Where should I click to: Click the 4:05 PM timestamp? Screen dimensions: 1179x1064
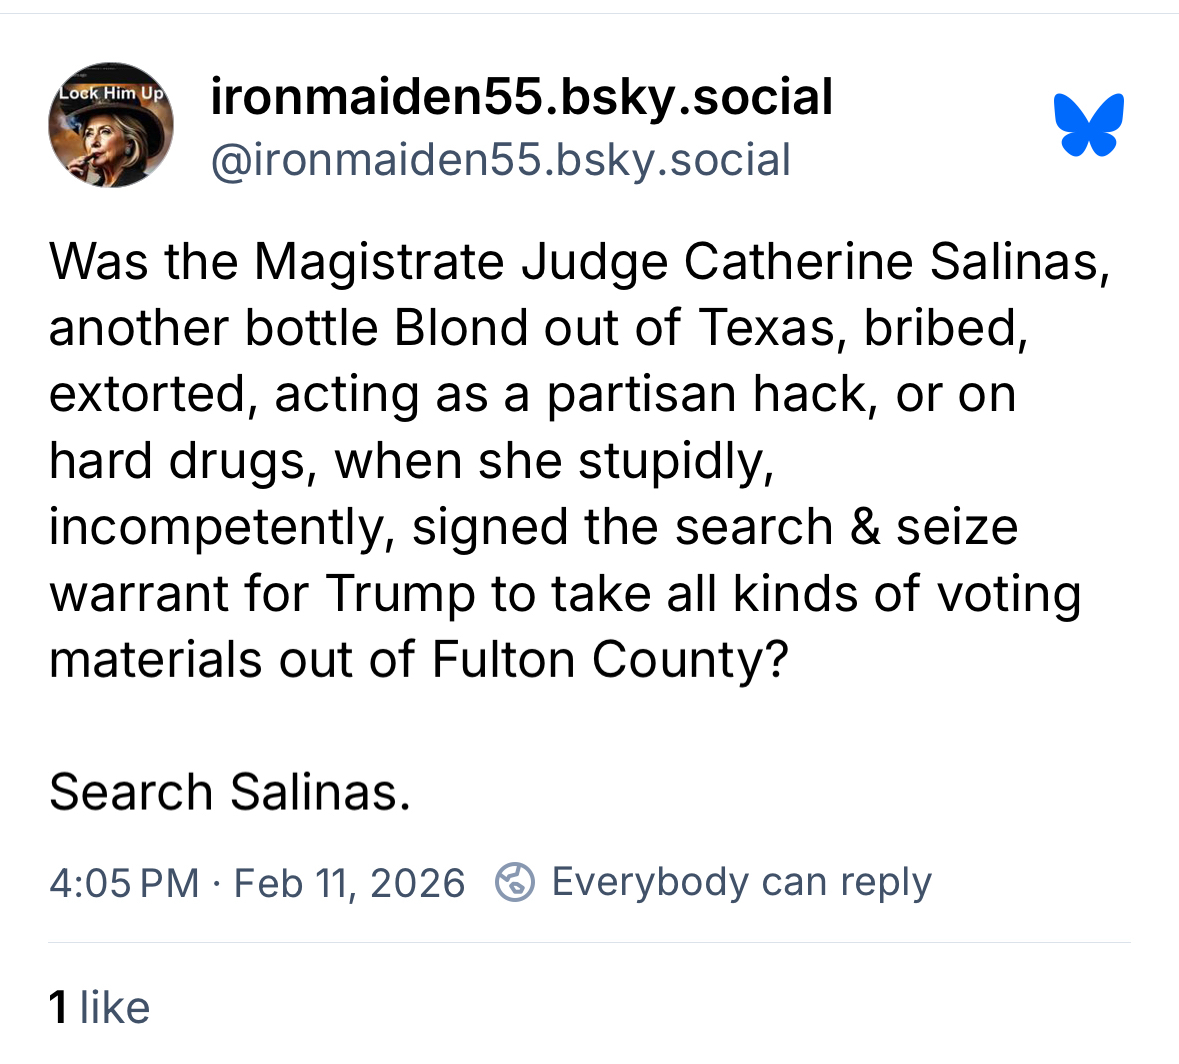pos(124,883)
